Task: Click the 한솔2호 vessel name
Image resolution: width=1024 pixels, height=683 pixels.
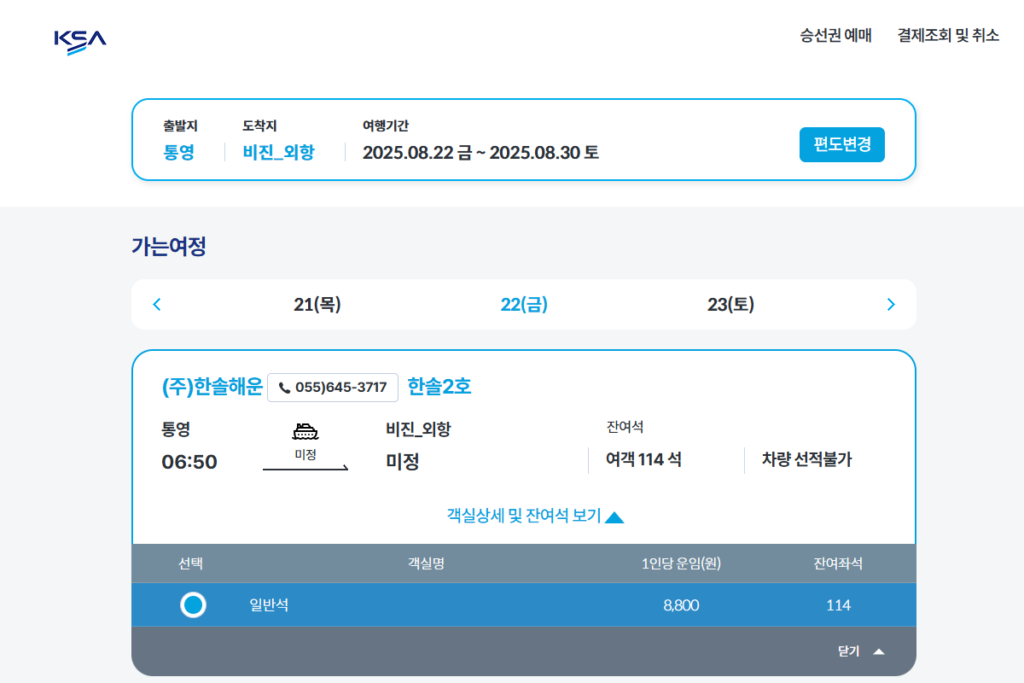Action: [437, 387]
